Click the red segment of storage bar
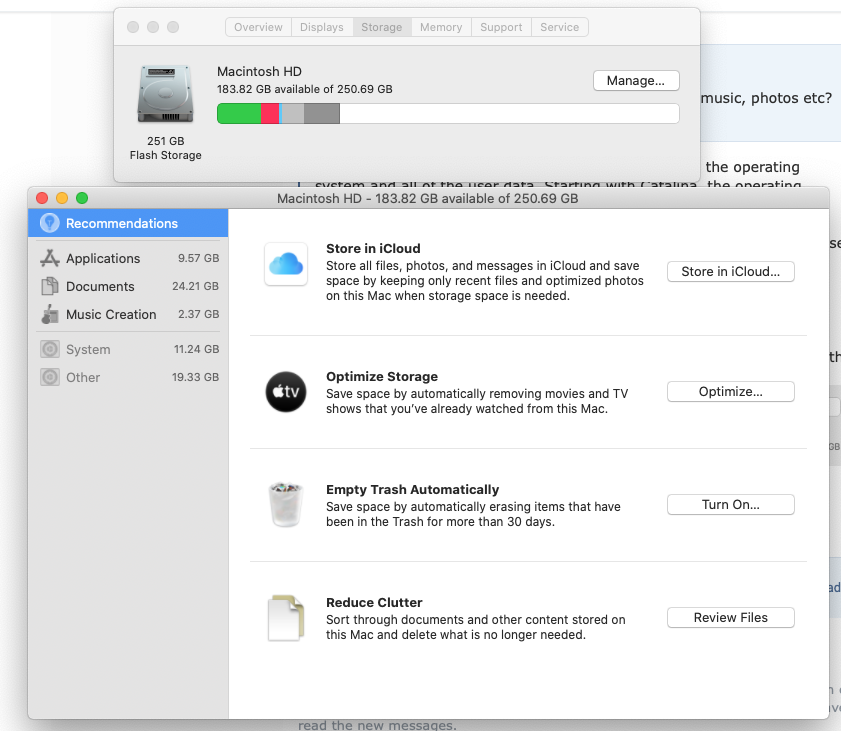841x731 pixels. (x=270, y=114)
